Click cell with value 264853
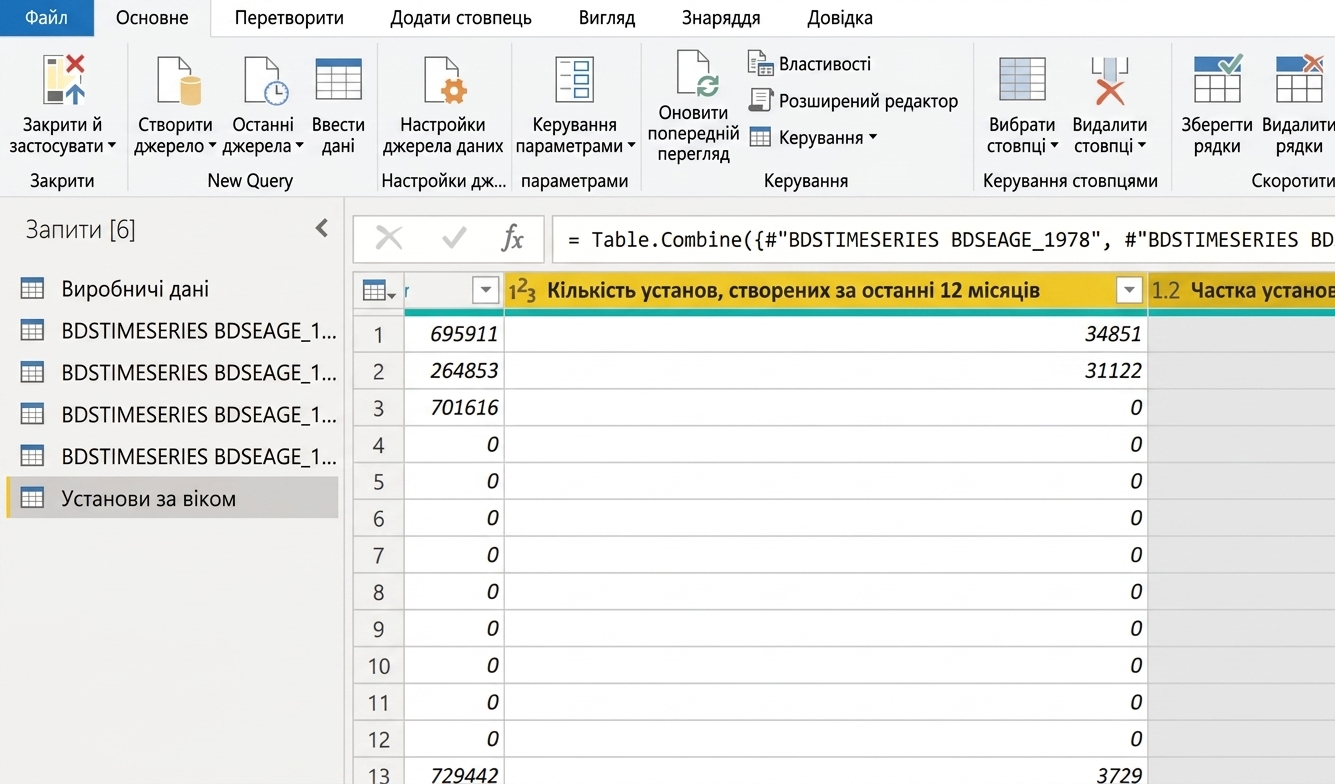Viewport: 1335px width, 784px height. 454,371
